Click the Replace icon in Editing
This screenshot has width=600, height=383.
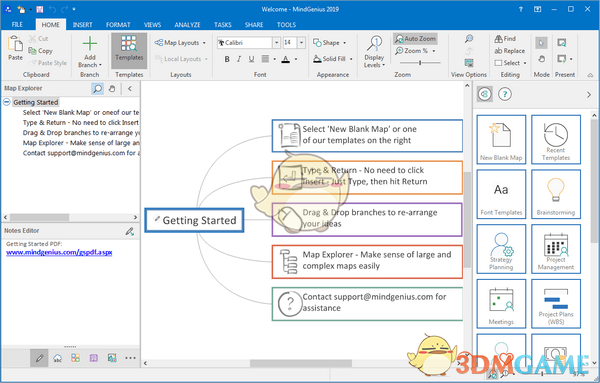pyautogui.click(x=498, y=51)
